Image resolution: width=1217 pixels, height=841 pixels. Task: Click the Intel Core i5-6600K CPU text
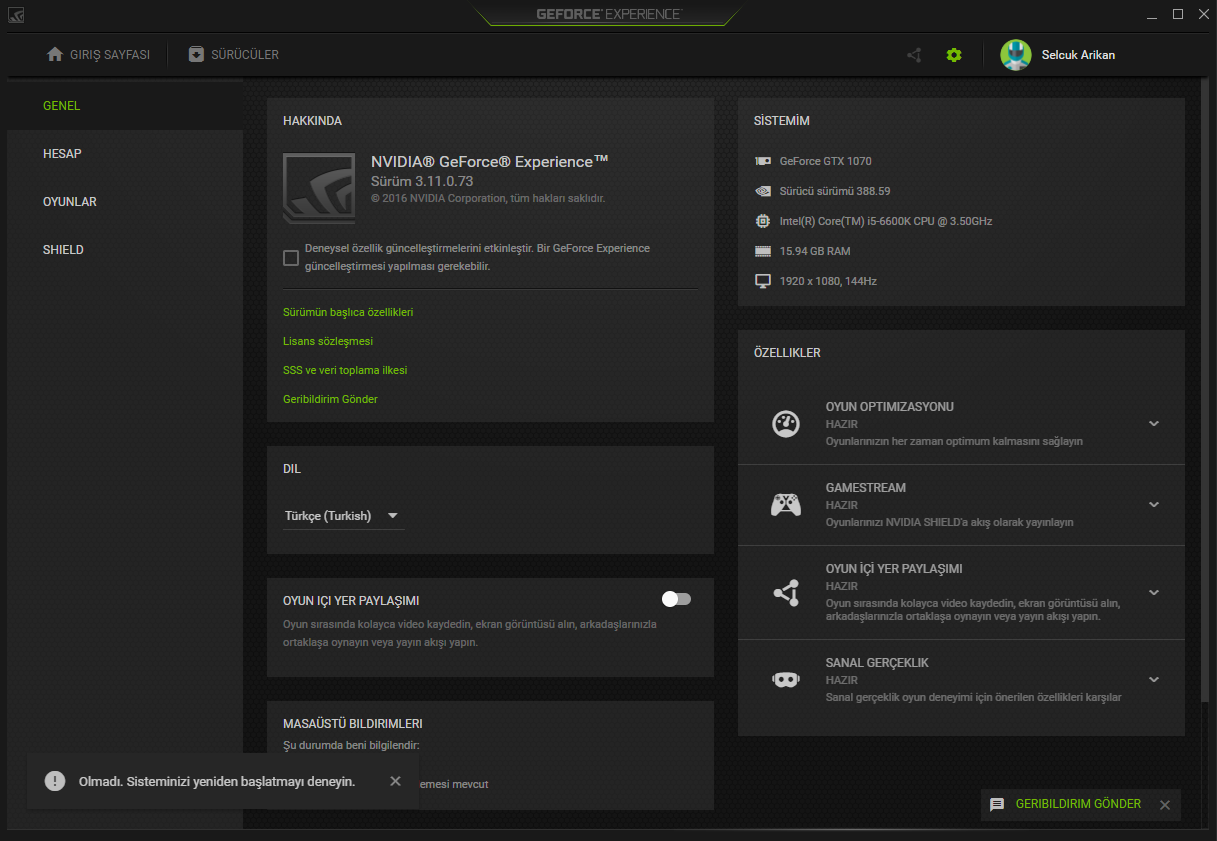click(x=886, y=221)
